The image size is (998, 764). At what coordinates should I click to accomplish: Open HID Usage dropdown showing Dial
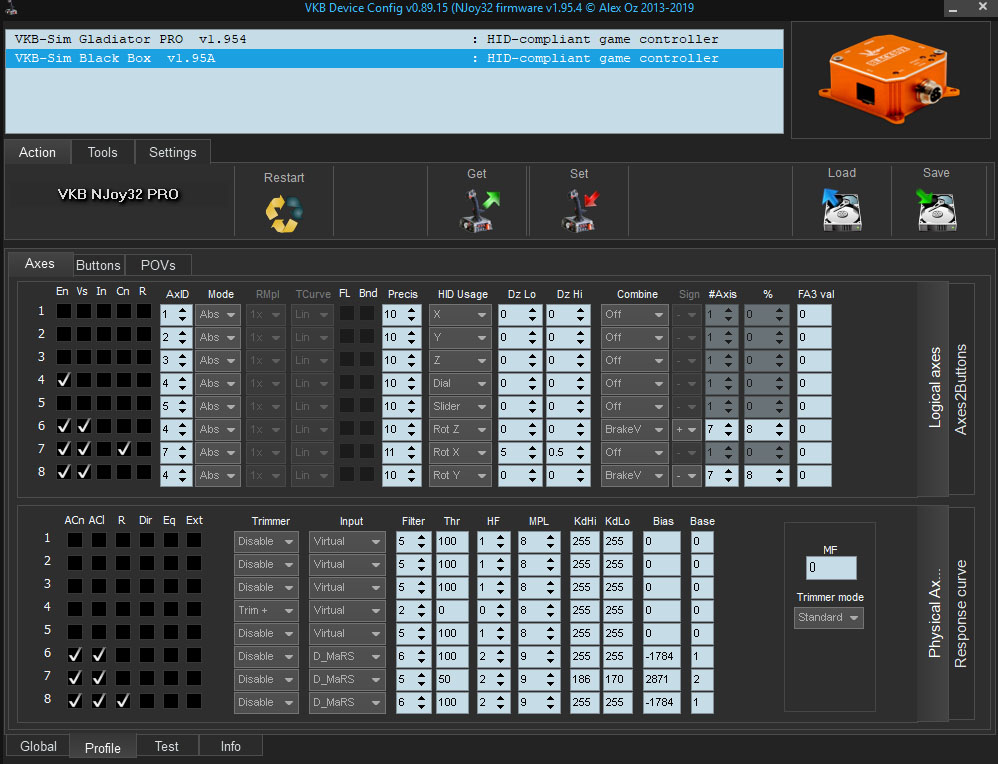[x=460, y=383]
